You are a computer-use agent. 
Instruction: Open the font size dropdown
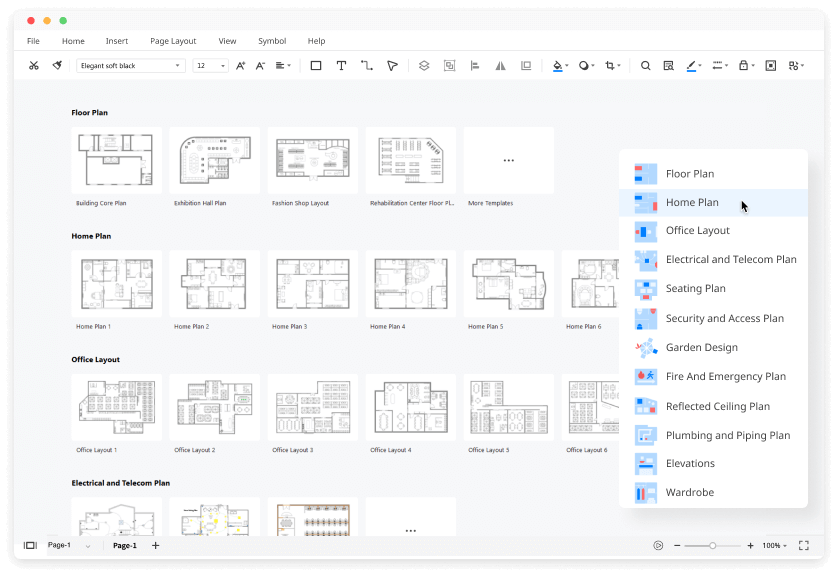click(210, 66)
